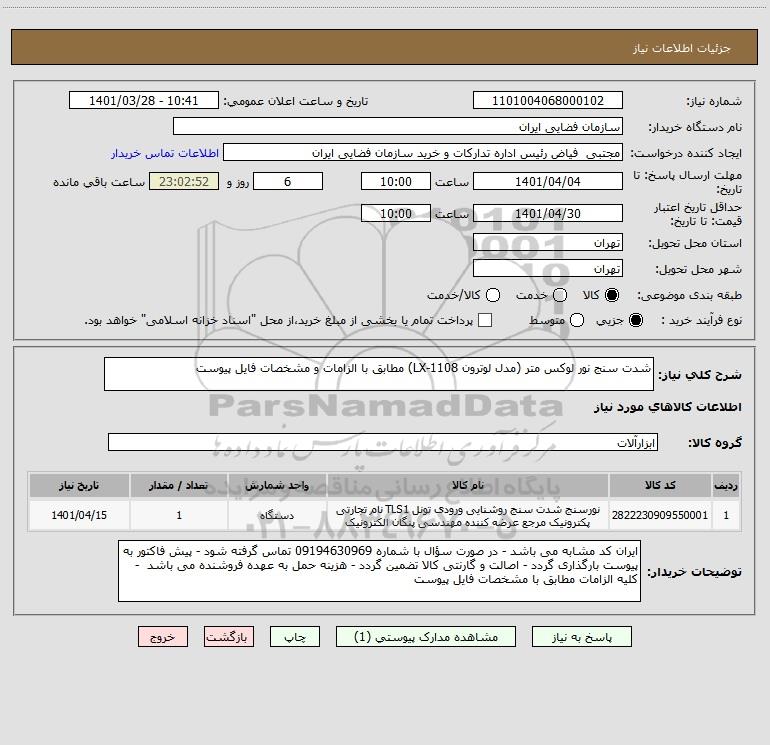Click the price validity date 1401/04/30

tap(548, 213)
